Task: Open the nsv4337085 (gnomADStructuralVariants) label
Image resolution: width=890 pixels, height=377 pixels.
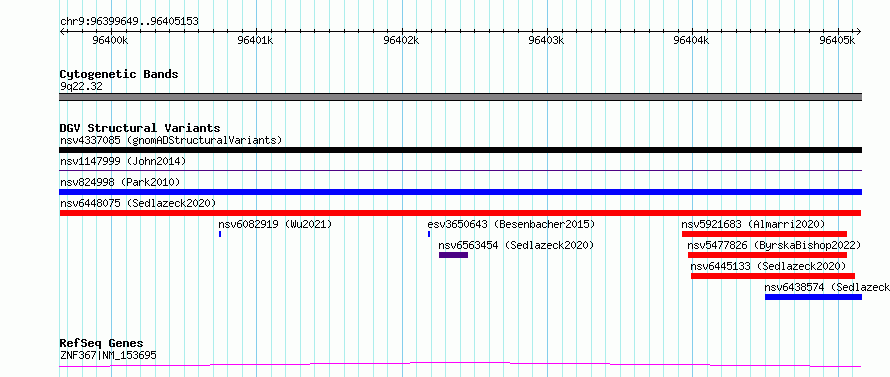Action: point(171,140)
